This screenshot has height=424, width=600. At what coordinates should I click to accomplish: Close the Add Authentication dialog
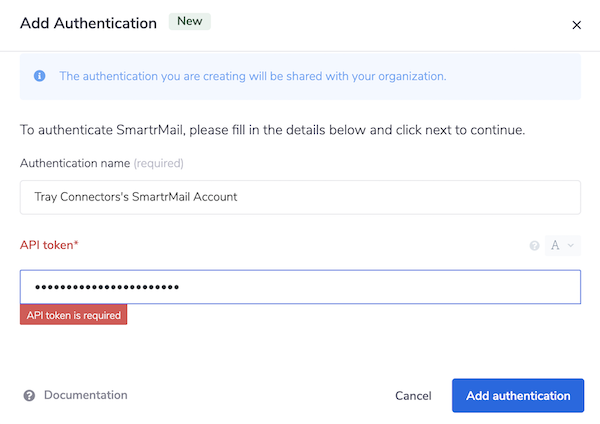[576, 25]
